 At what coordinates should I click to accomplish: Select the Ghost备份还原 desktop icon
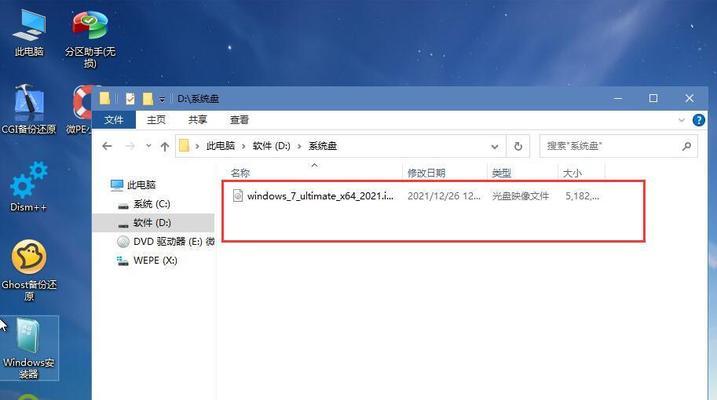click(x=29, y=270)
